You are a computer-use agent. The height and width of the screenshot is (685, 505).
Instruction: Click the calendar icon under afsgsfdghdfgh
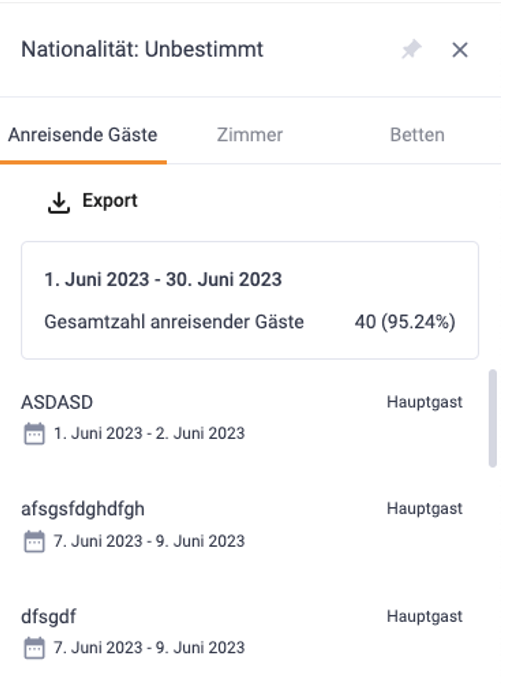[34, 541]
